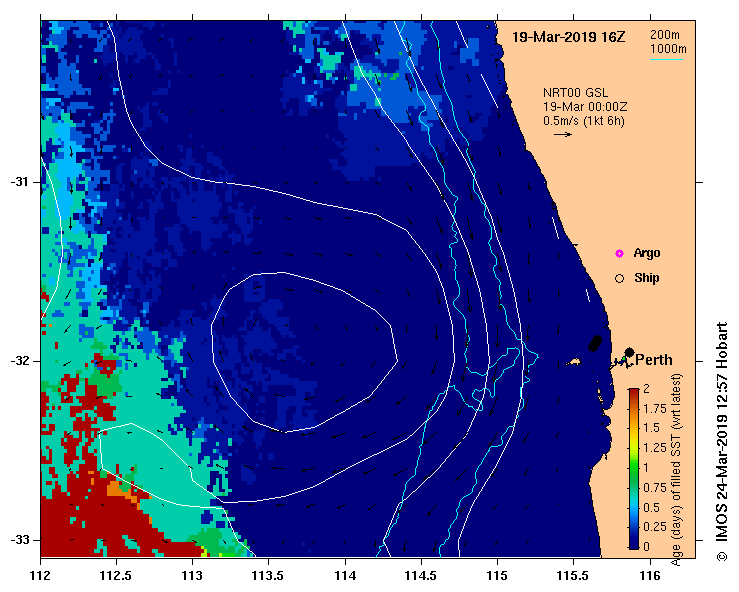Click the latitude axis label -32
Image resolution: width=739 pixels, height=592 pixels.
(19, 361)
